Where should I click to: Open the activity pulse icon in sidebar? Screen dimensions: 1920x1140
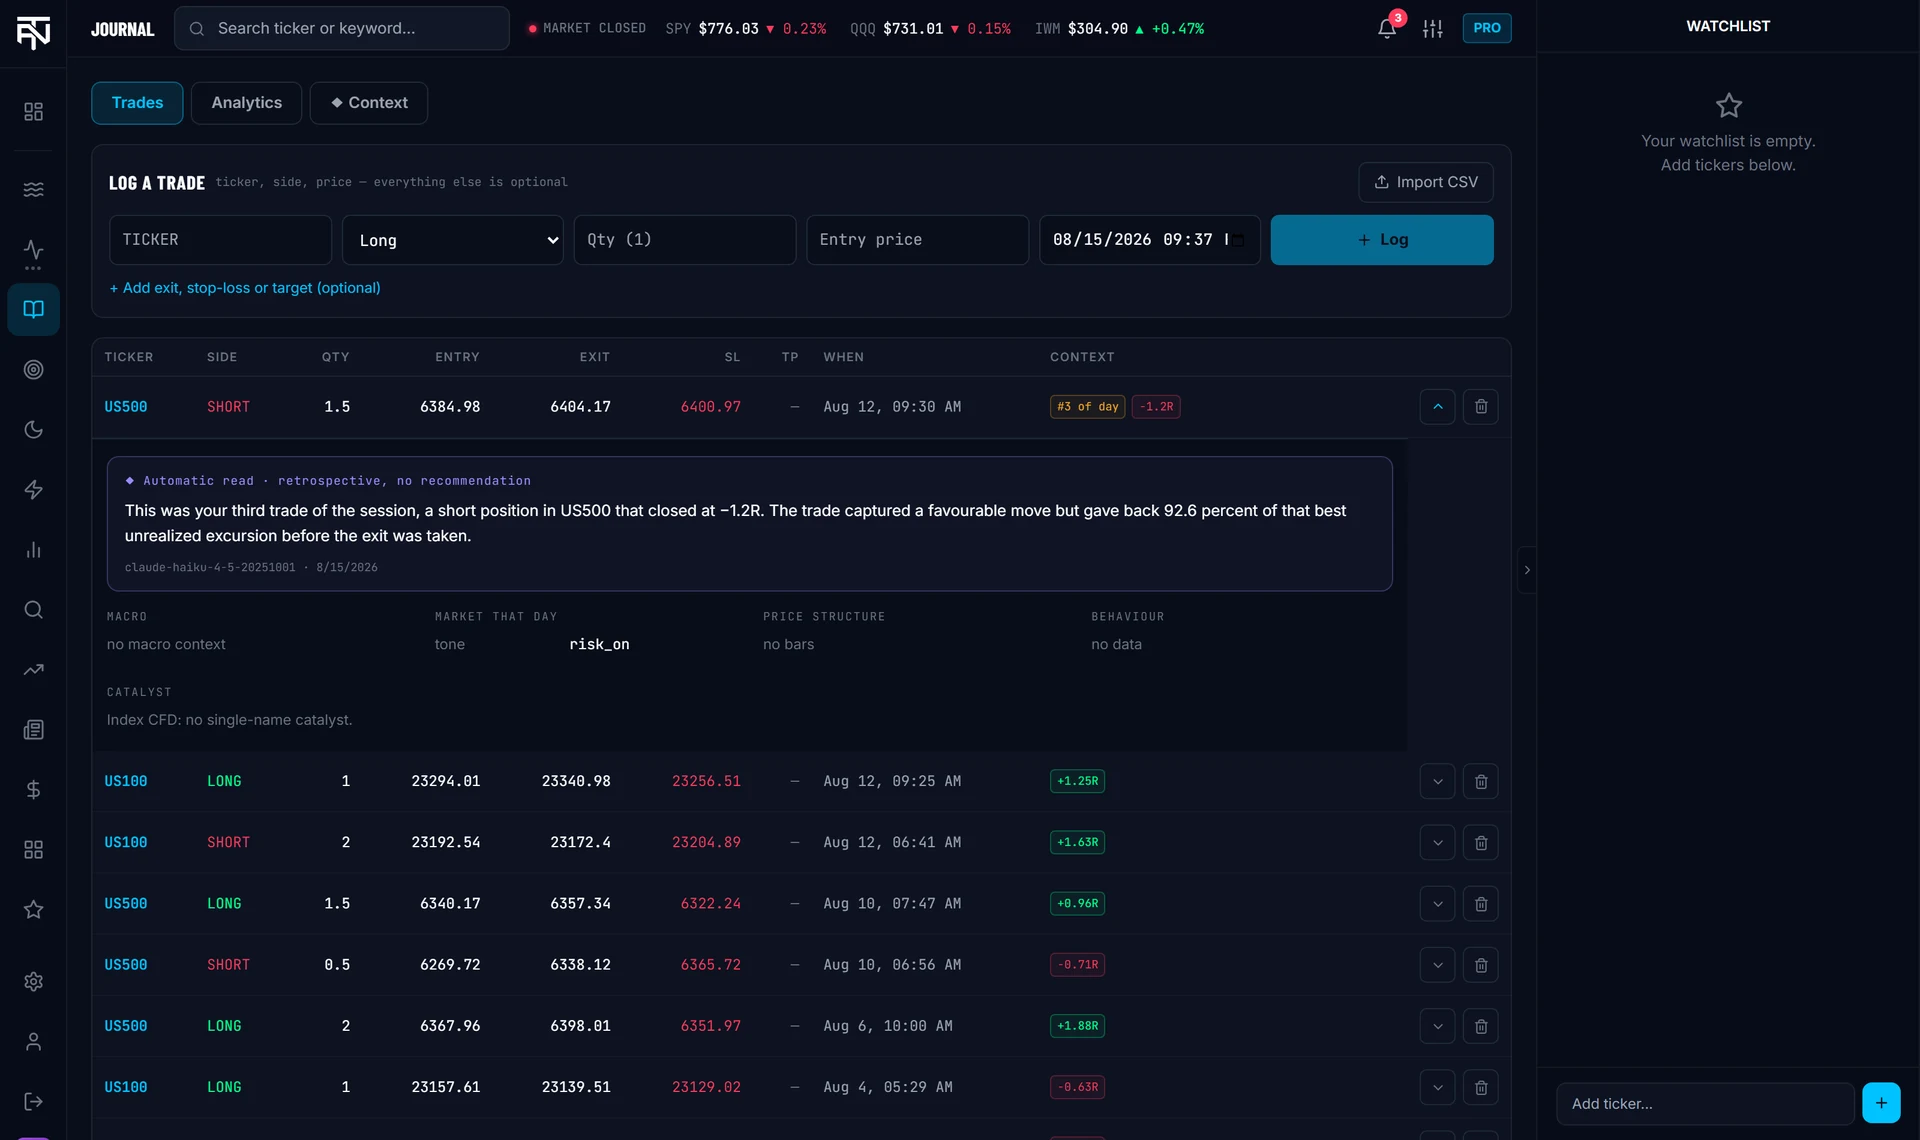(33, 250)
